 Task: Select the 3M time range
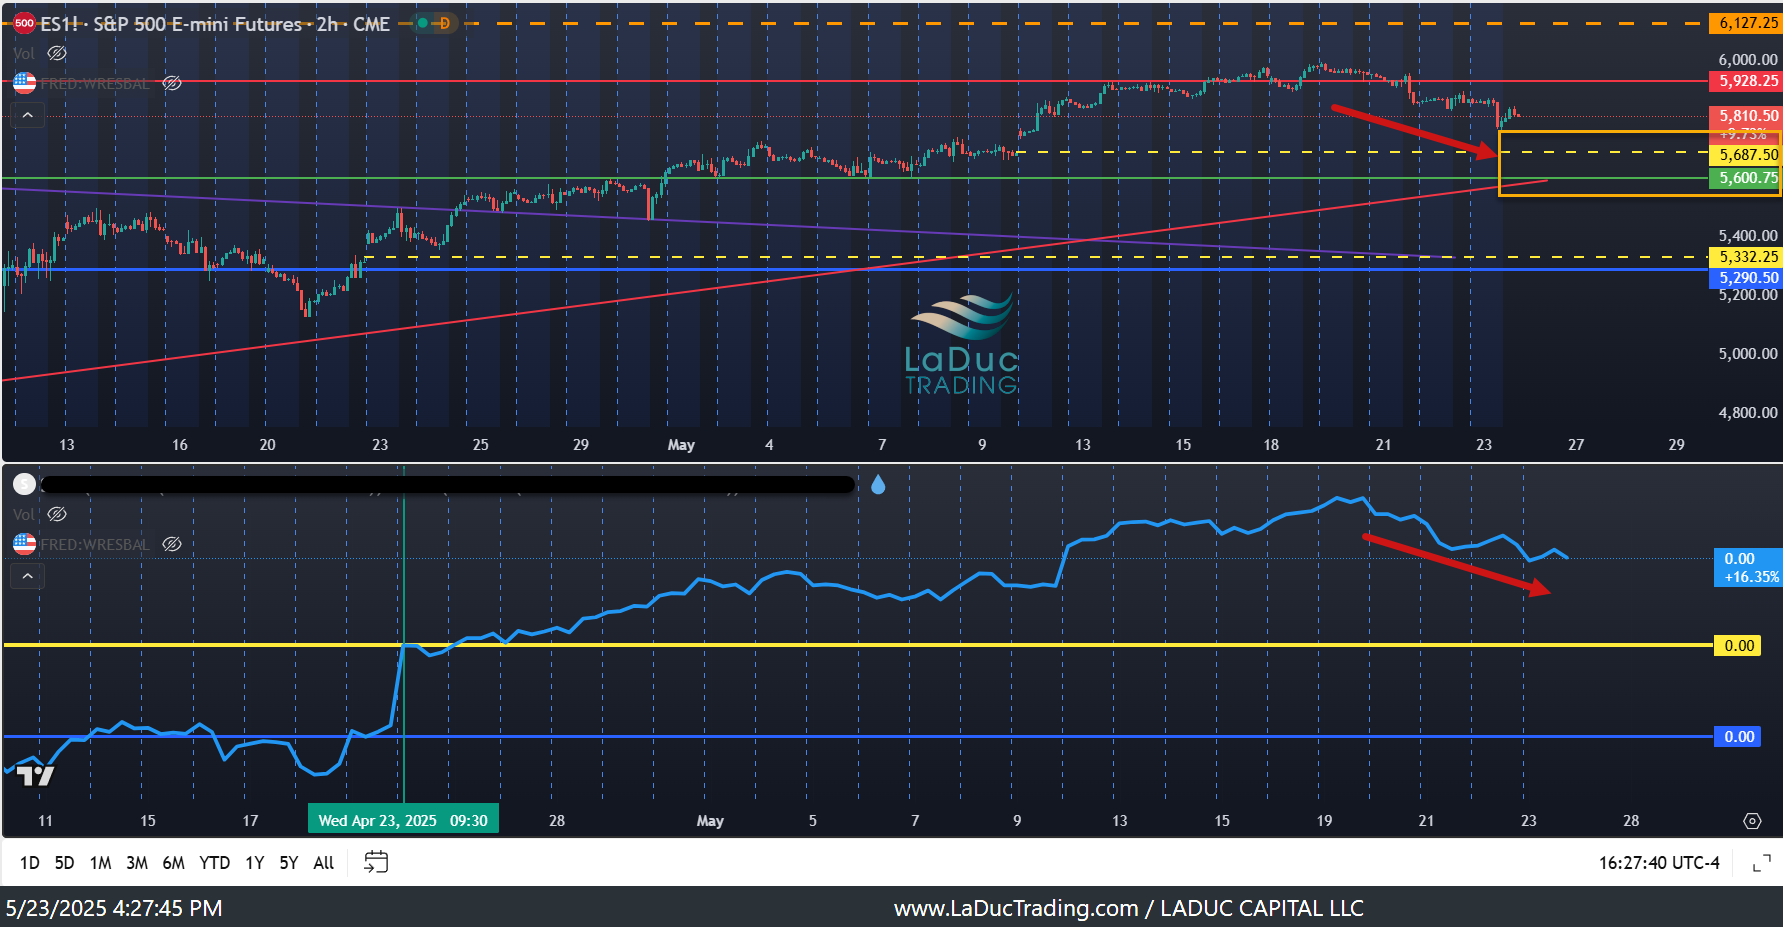[137, 862]
